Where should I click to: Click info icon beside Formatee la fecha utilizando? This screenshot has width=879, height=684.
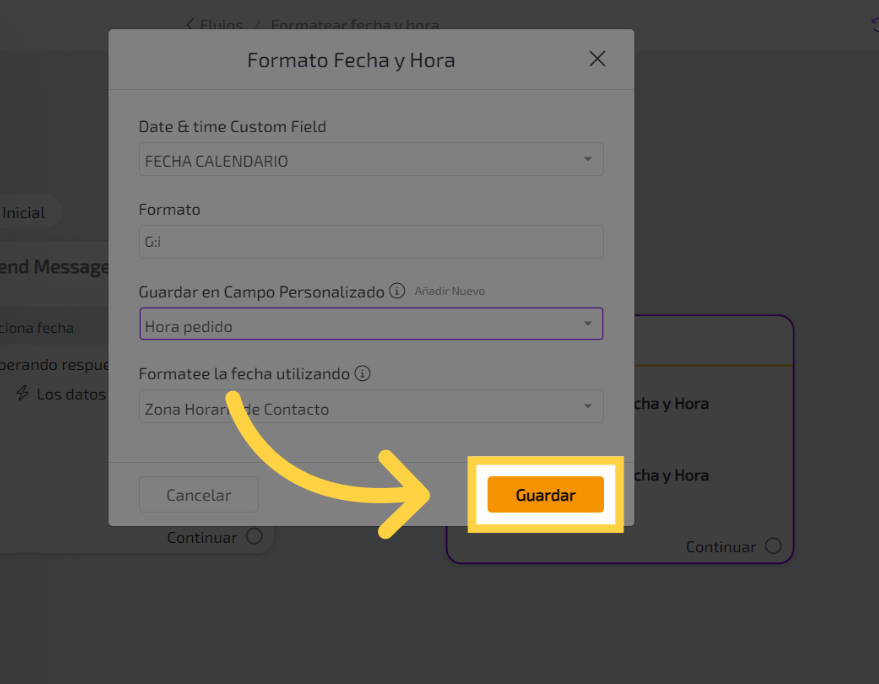click(363, 374)
